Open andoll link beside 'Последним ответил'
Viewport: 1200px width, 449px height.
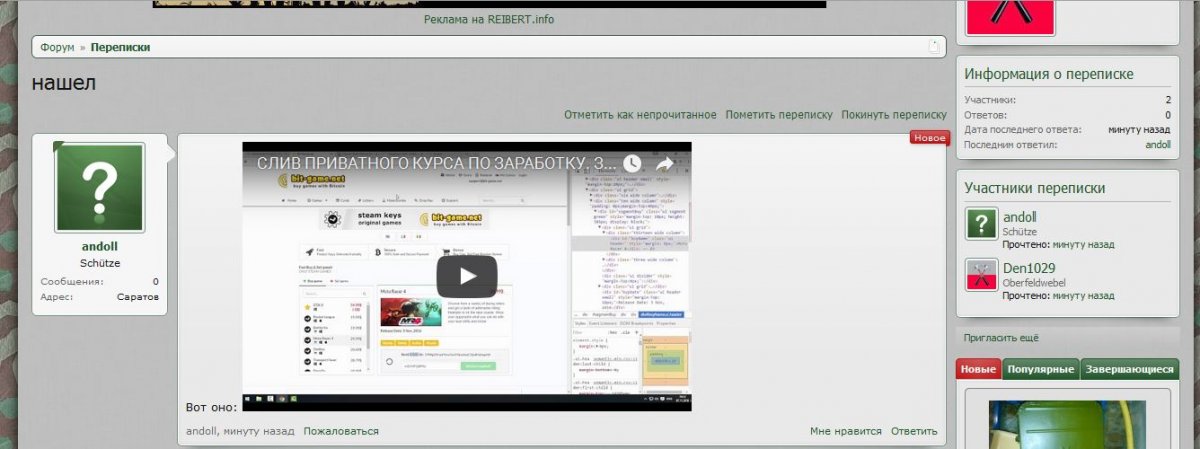click(1158, 144)
